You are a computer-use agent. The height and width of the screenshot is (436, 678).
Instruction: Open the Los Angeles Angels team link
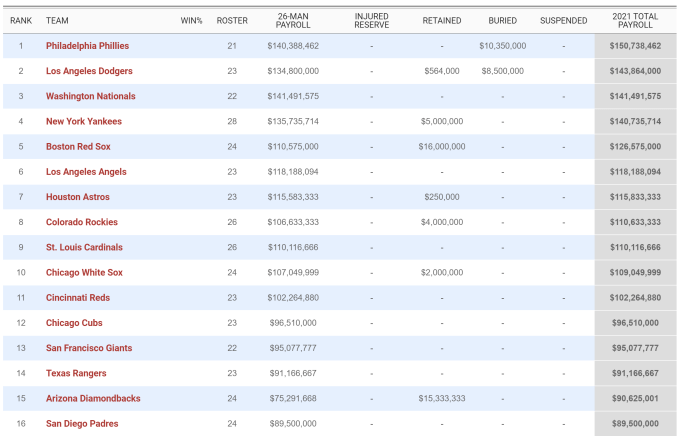pos(86,172)
